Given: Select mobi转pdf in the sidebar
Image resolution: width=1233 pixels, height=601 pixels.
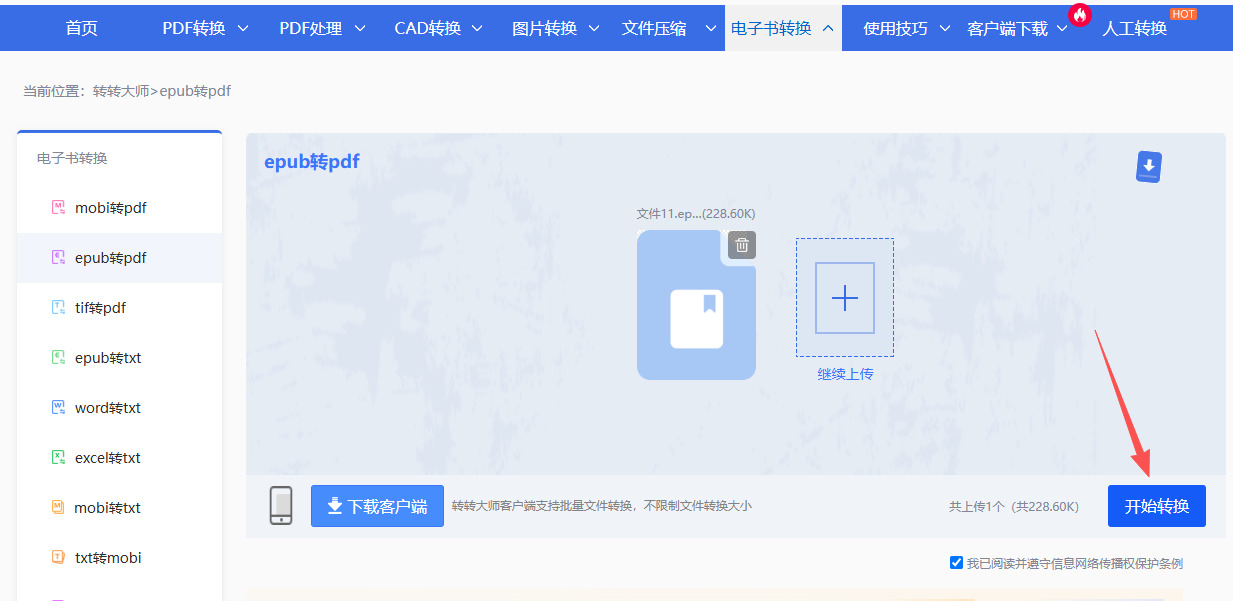Looking at the screenshot, I should click(x=119, y=208).
